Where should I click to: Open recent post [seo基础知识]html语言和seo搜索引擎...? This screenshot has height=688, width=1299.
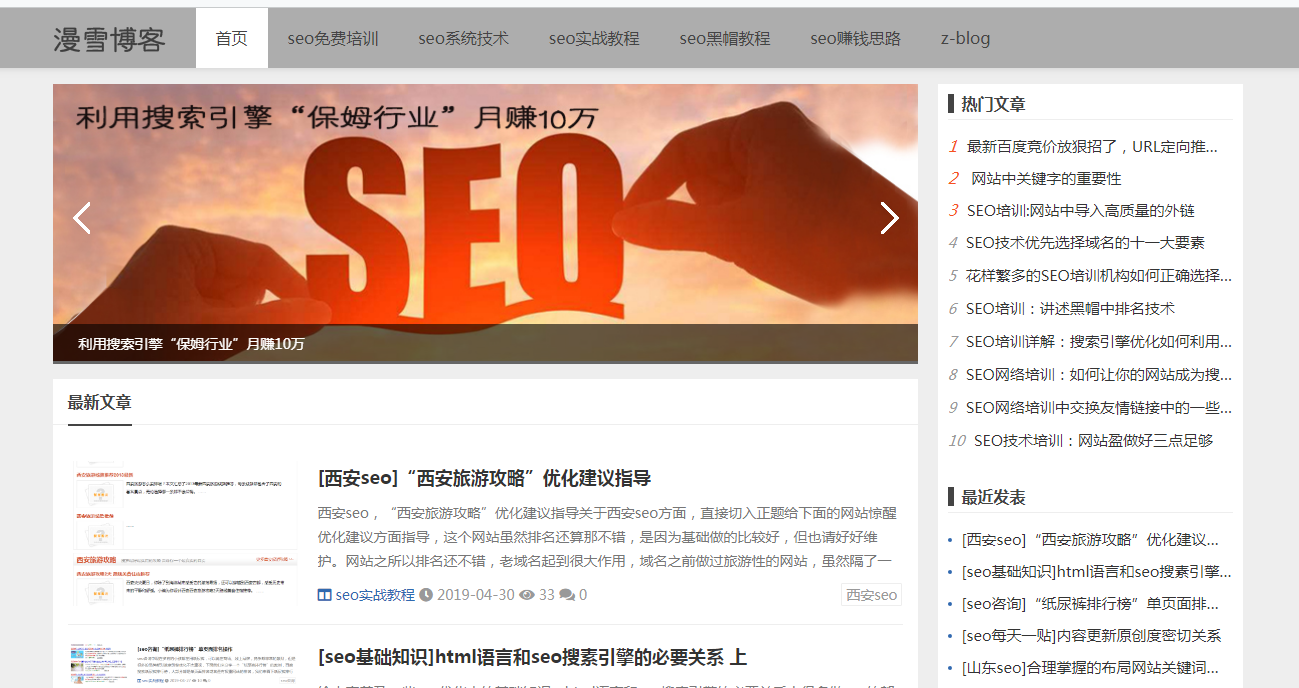pyautogui.click(x=1097, y=572)
